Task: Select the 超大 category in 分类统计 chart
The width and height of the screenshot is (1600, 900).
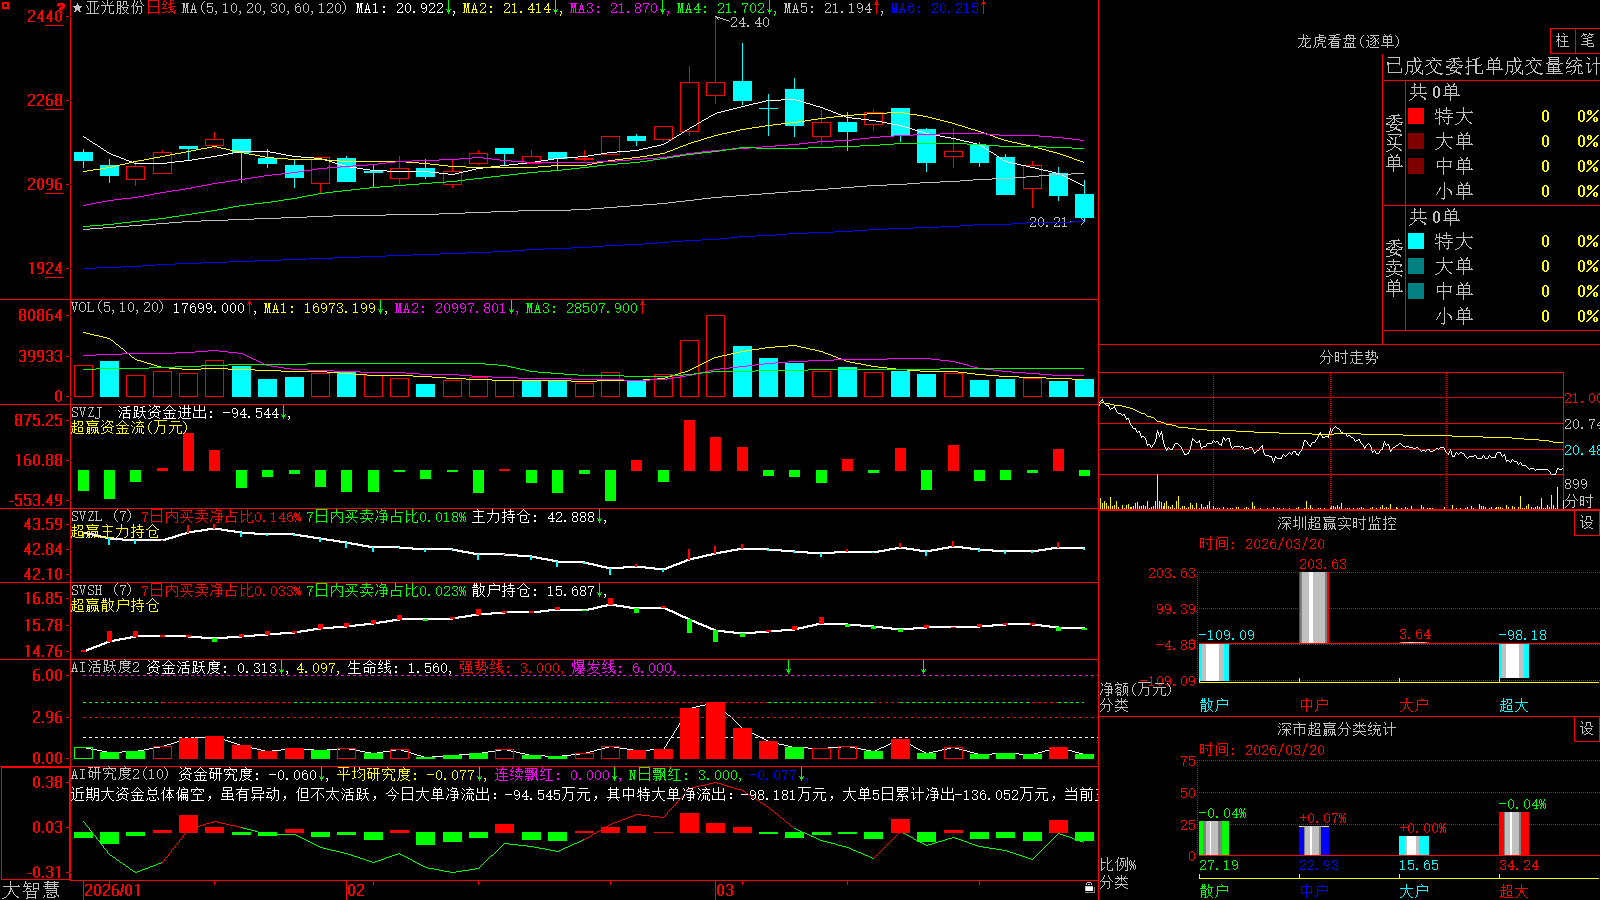Action: click(x=1514, y=891)
